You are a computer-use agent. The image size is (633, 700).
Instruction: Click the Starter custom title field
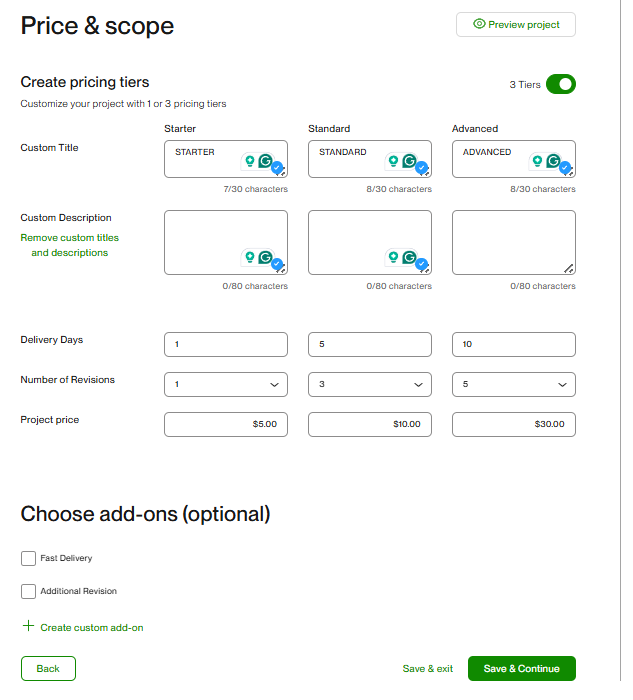[226, 159]
